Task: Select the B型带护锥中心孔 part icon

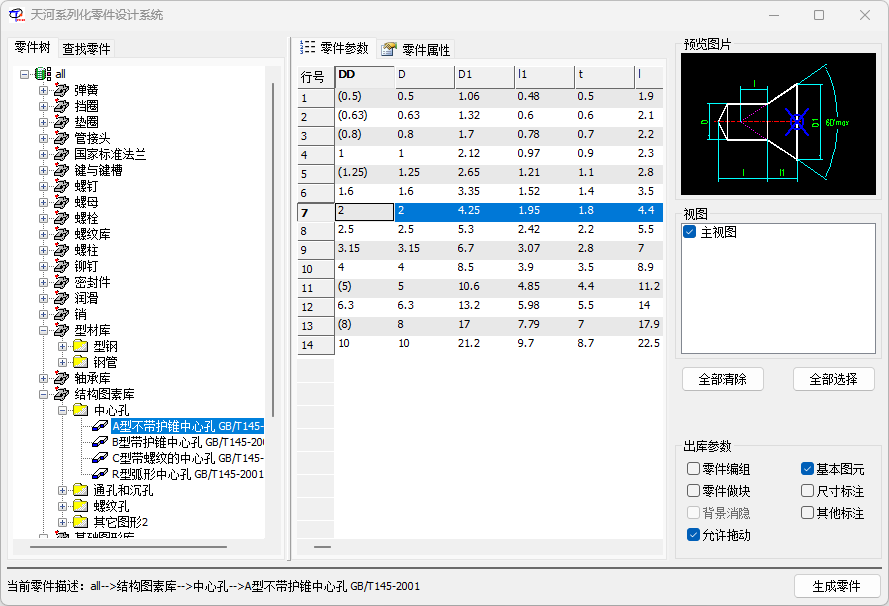Action: tap(100, 442)
